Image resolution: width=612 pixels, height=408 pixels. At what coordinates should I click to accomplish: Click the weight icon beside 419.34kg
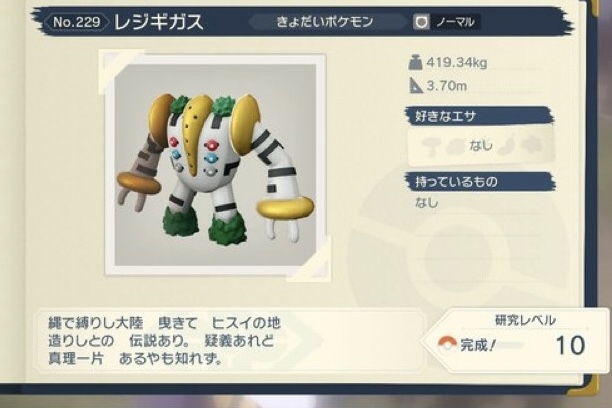(x=415, y=62)
